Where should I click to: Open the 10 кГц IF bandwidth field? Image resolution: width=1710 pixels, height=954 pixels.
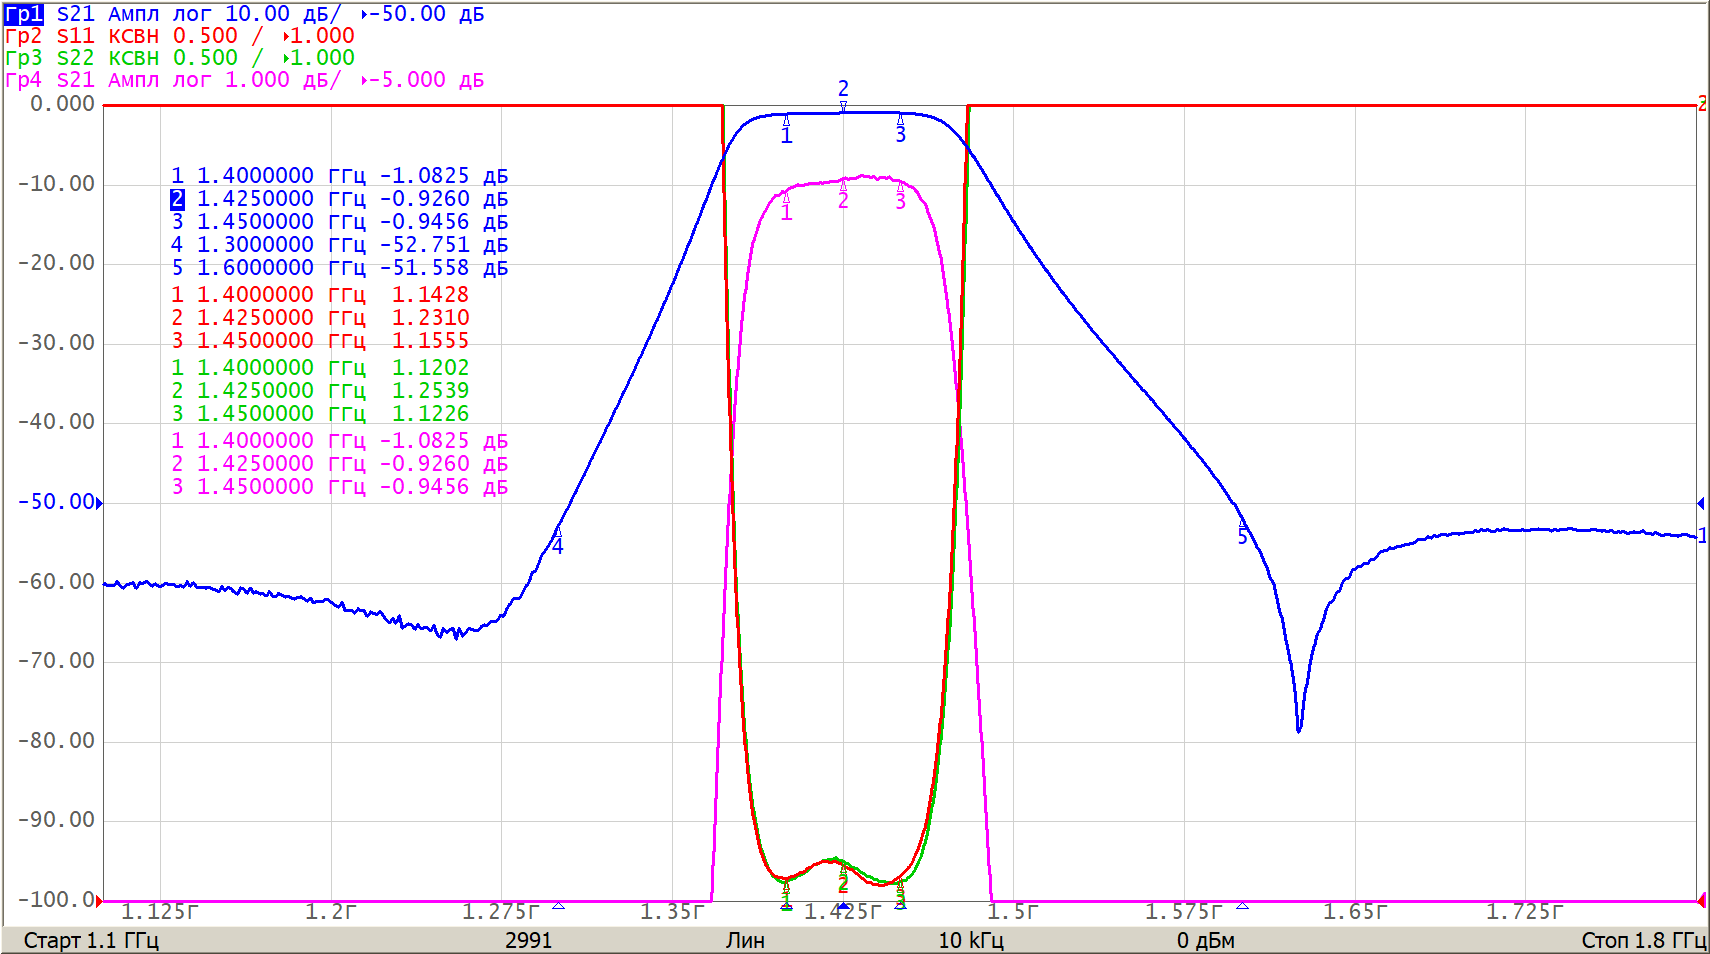(x=970, y=940)
